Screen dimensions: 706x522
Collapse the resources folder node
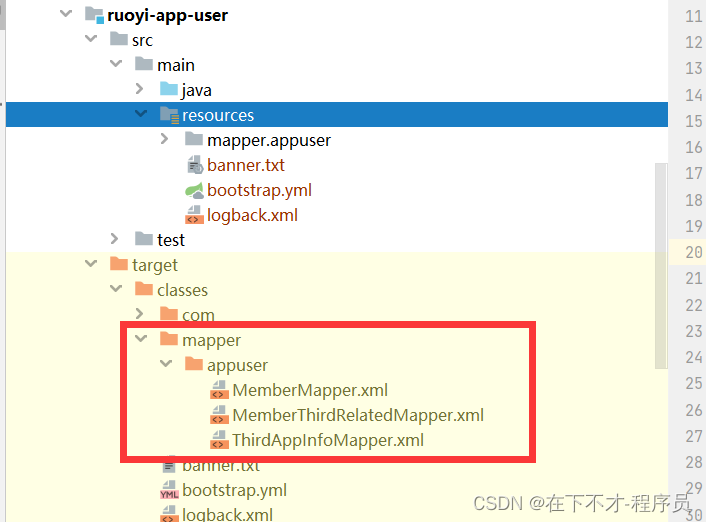coord(141,113)
